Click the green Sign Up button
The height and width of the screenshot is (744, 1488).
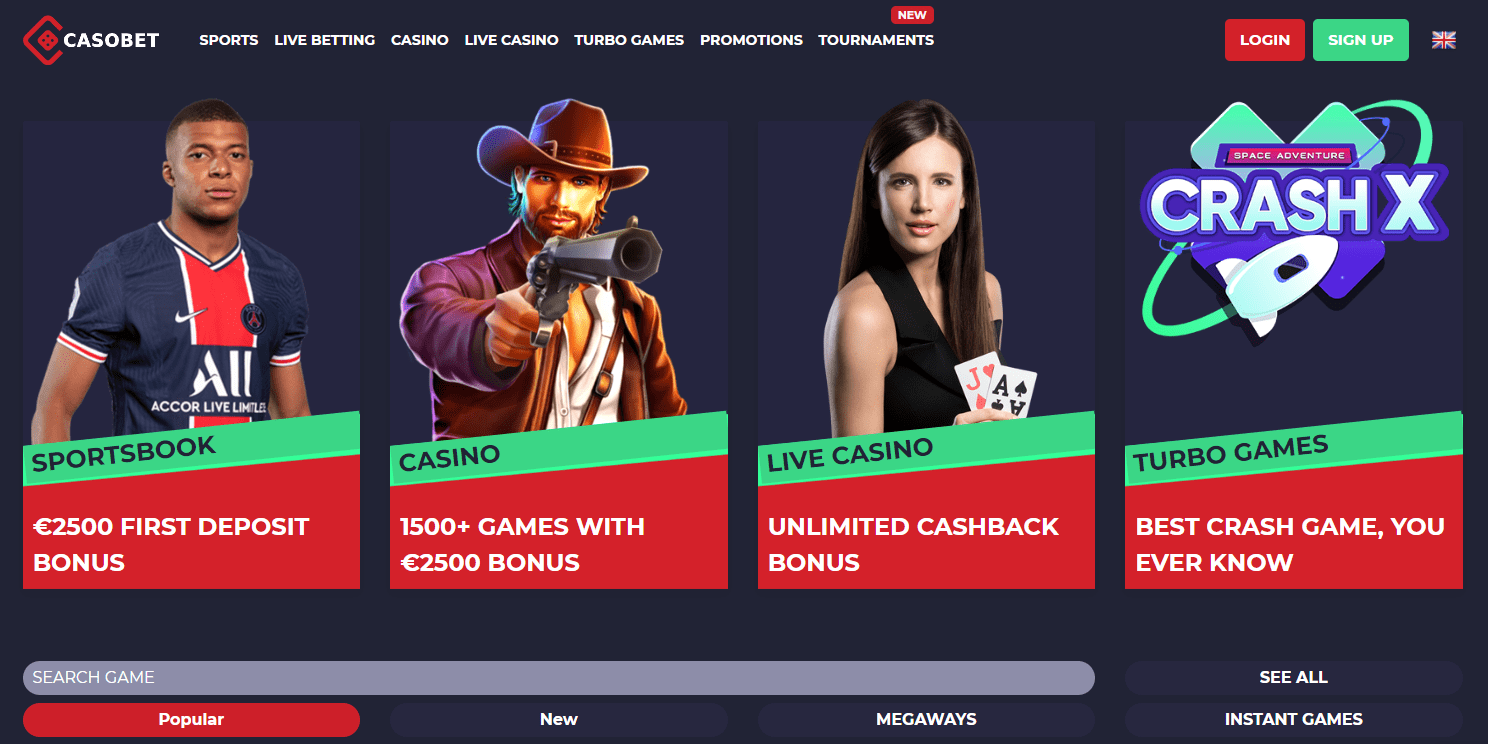click(1361, 40)
